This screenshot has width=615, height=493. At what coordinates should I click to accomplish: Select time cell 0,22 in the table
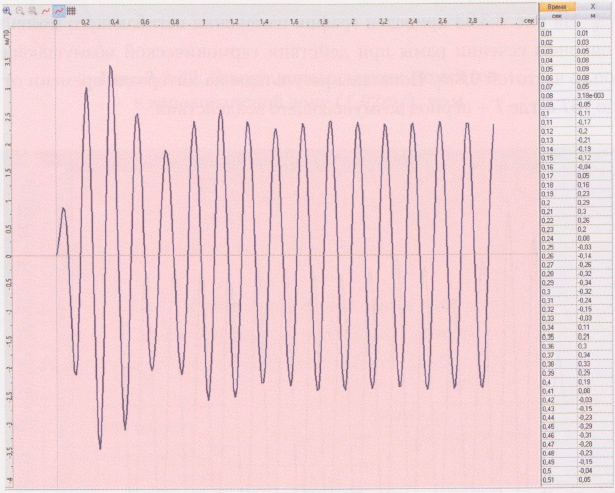558,220
